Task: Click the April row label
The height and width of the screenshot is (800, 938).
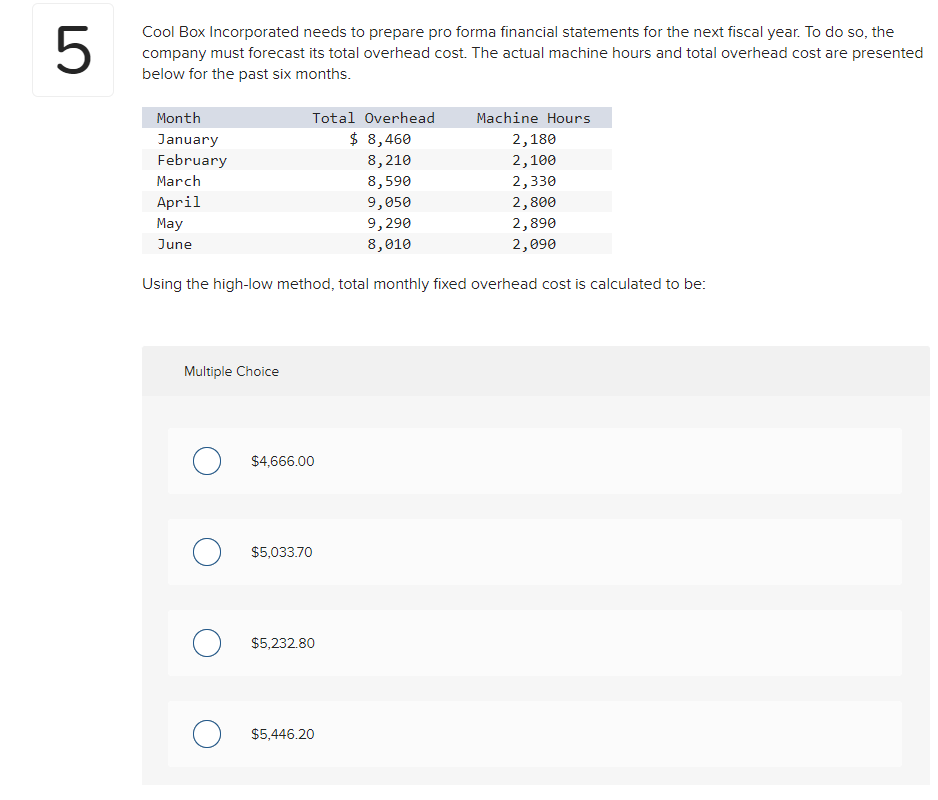Action: pos(179,202)
